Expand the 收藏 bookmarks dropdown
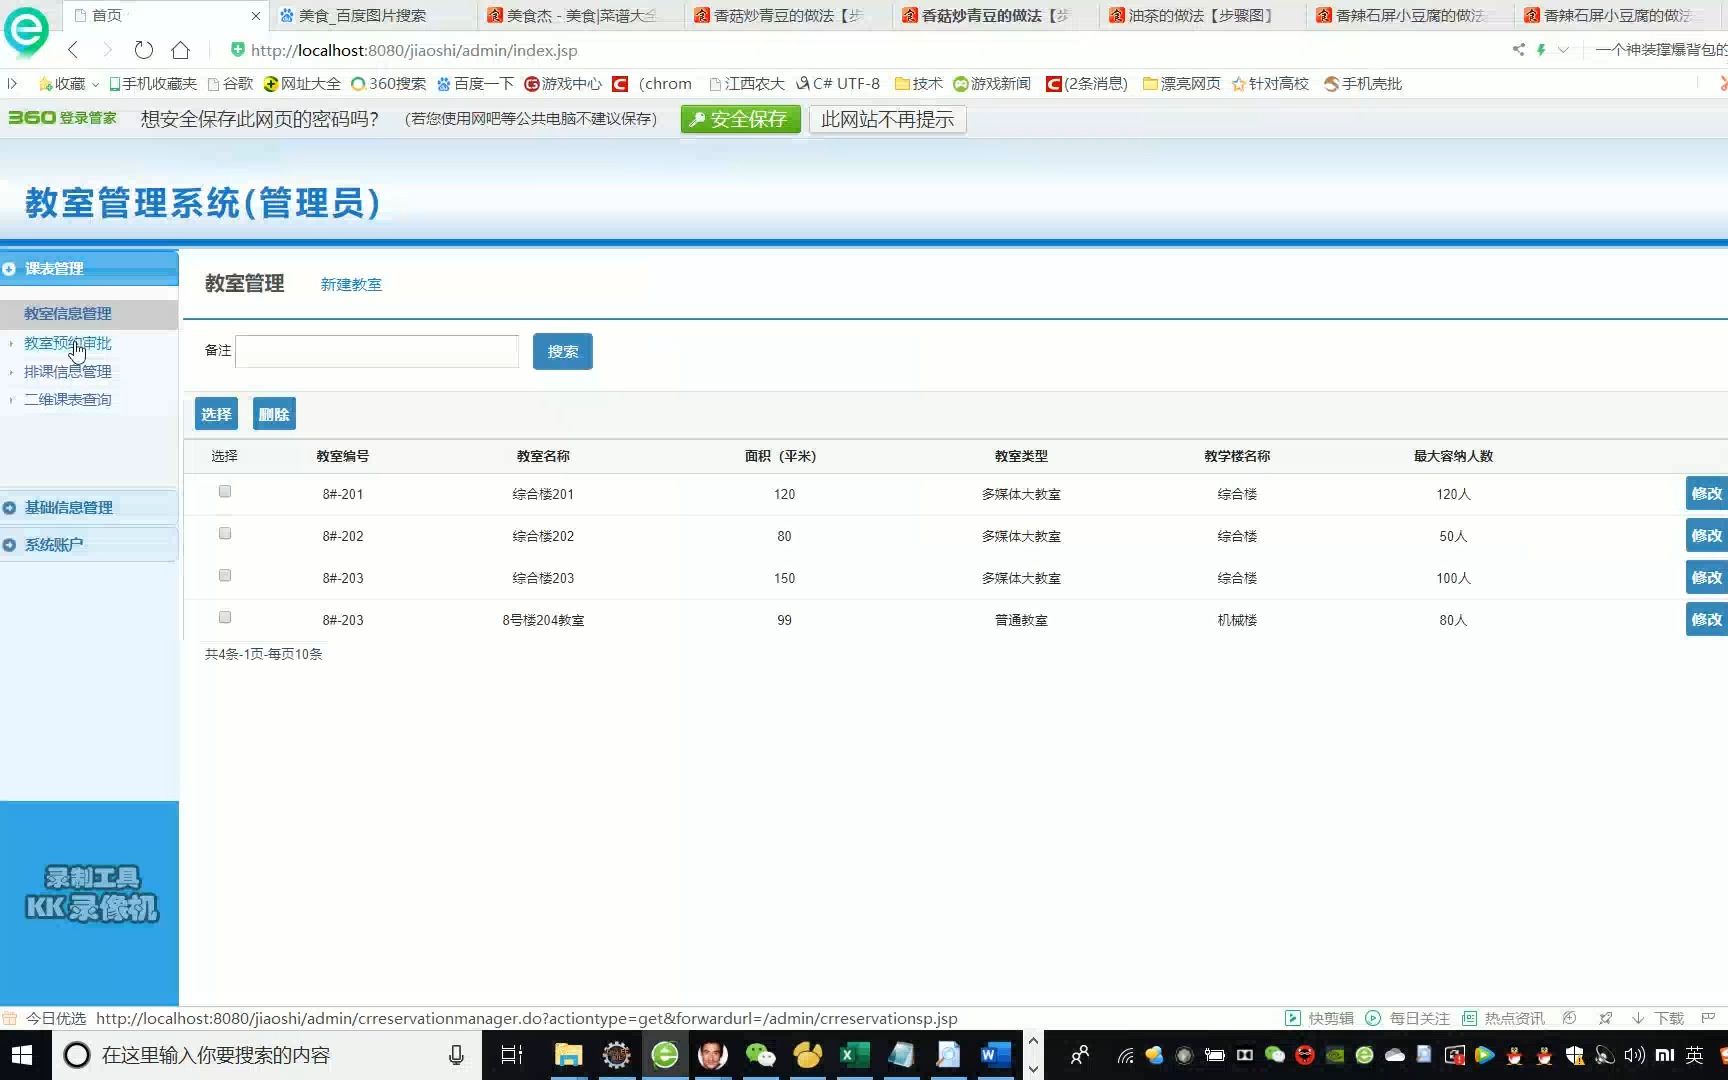Image resolution: width=1728 pixels, height=1080 pixels. coord(96,84)
